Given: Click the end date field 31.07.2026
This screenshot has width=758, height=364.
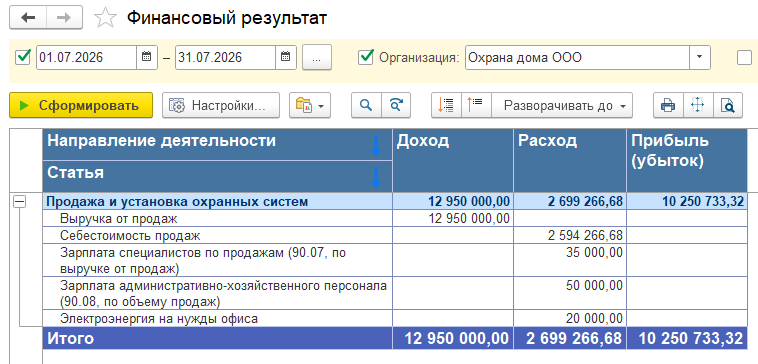Looking at the screenshot, I should pos(225,58).
